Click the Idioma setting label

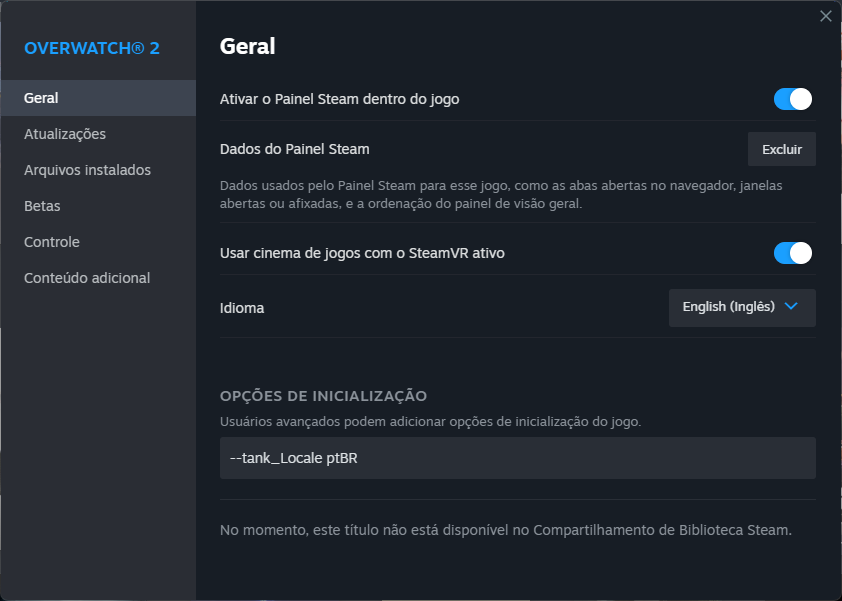tap(242, 308)
